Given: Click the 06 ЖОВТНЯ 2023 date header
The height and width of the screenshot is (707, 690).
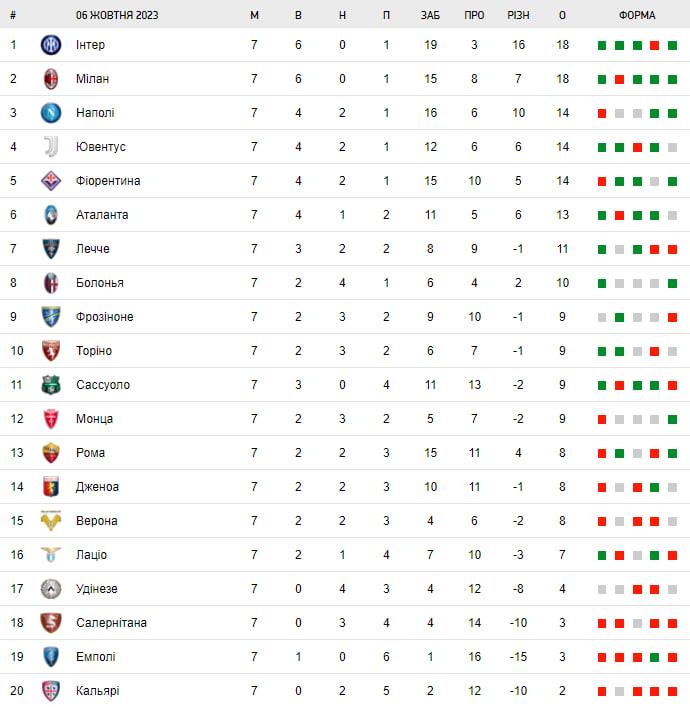Looking at the screenshot, I should click(x=117, y=15).
